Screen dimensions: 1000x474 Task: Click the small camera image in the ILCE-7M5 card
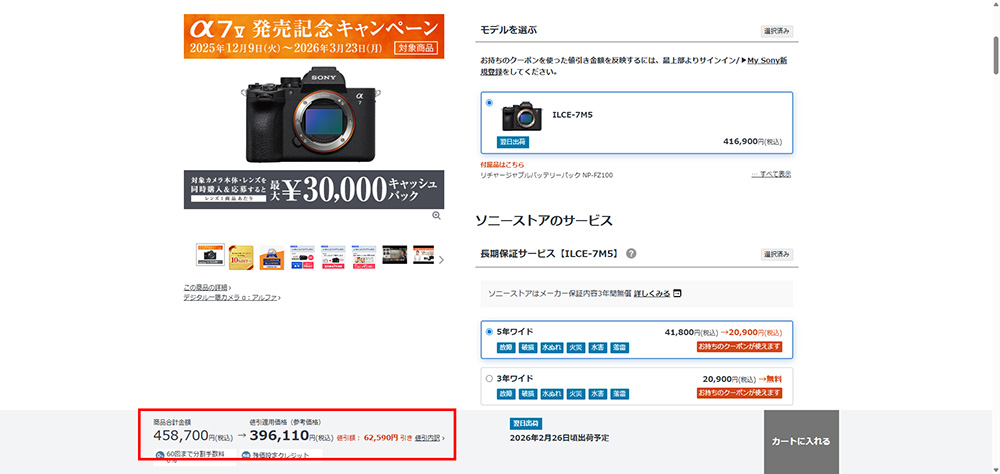(522, 116)
